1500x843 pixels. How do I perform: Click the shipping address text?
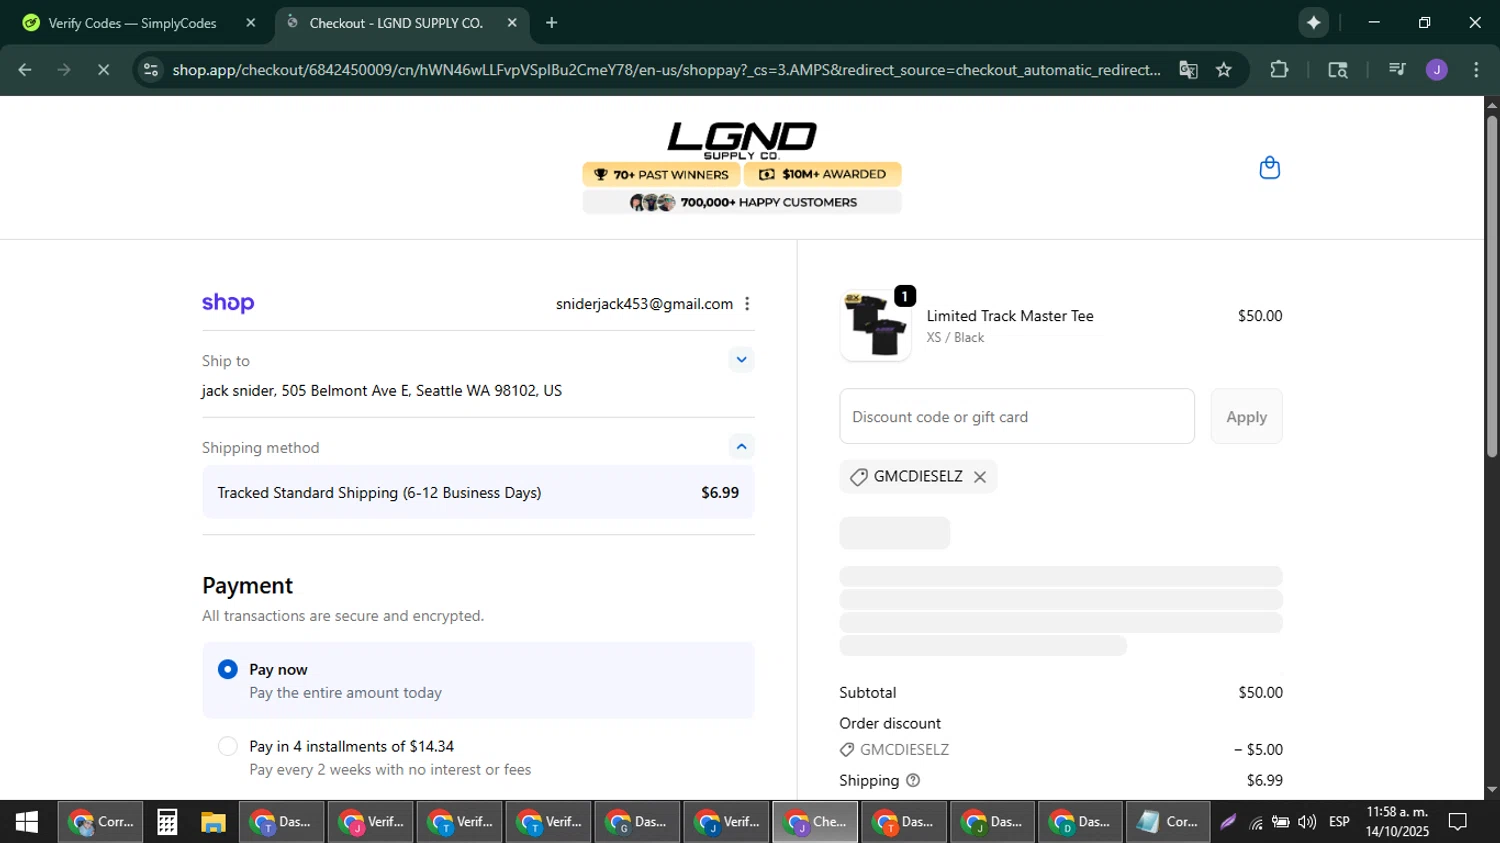pyautogui.click(x=382, y=391)
